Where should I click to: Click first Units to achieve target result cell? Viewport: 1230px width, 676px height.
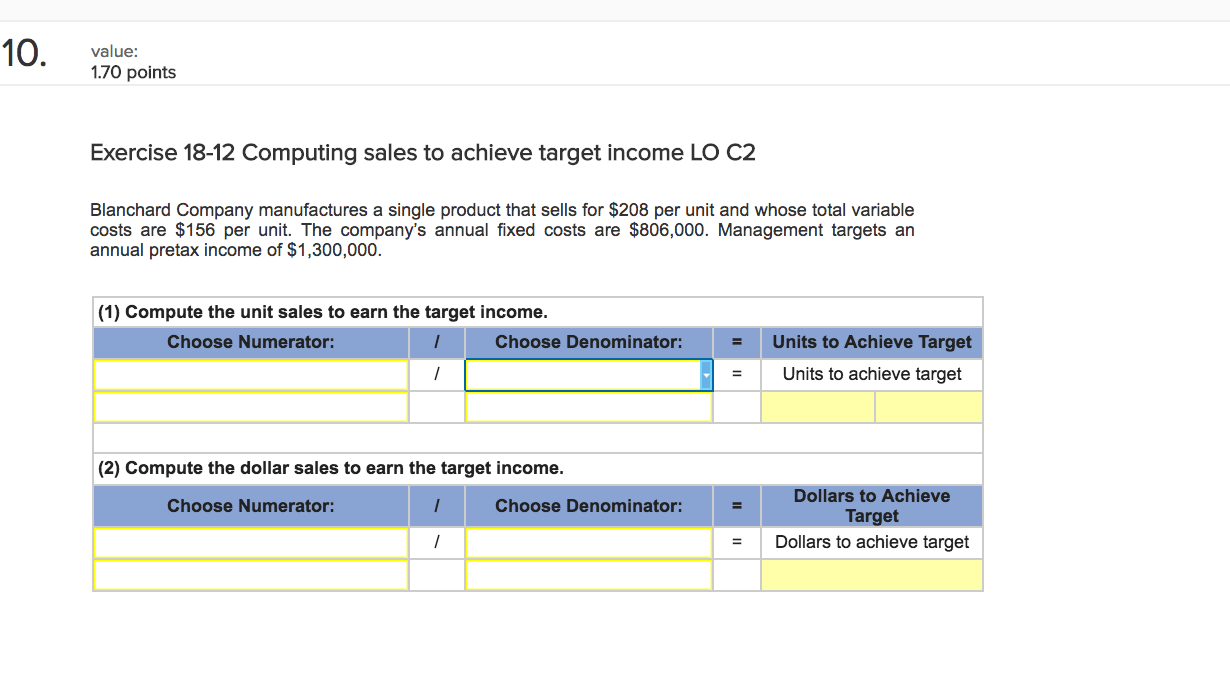pyautogui.click(x=817, y=407)
